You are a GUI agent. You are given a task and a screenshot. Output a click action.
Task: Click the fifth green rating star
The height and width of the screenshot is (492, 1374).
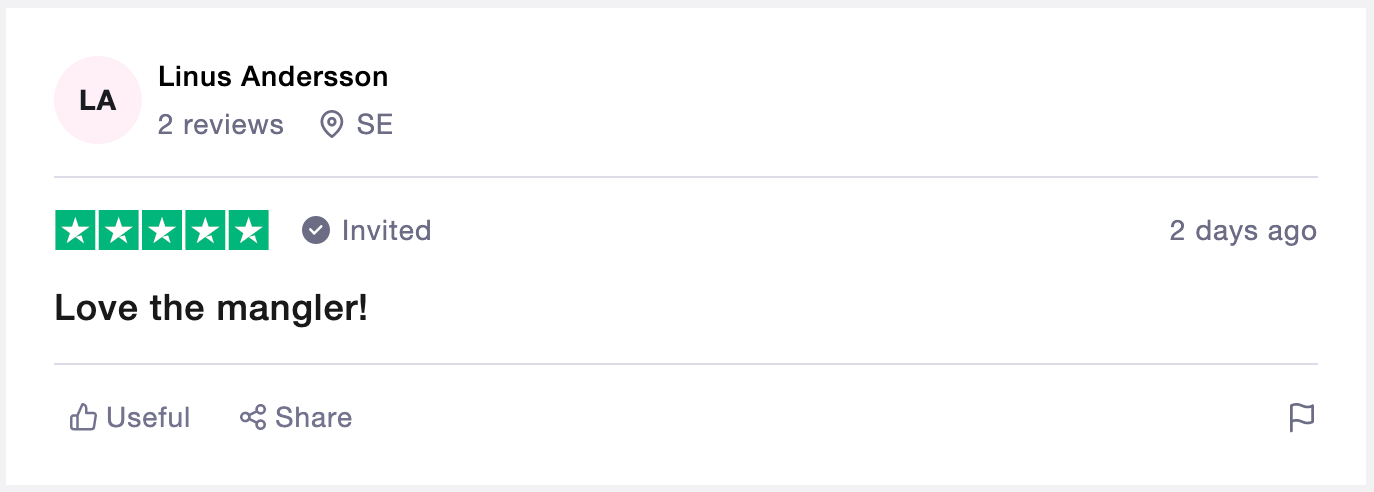[248, 231]
